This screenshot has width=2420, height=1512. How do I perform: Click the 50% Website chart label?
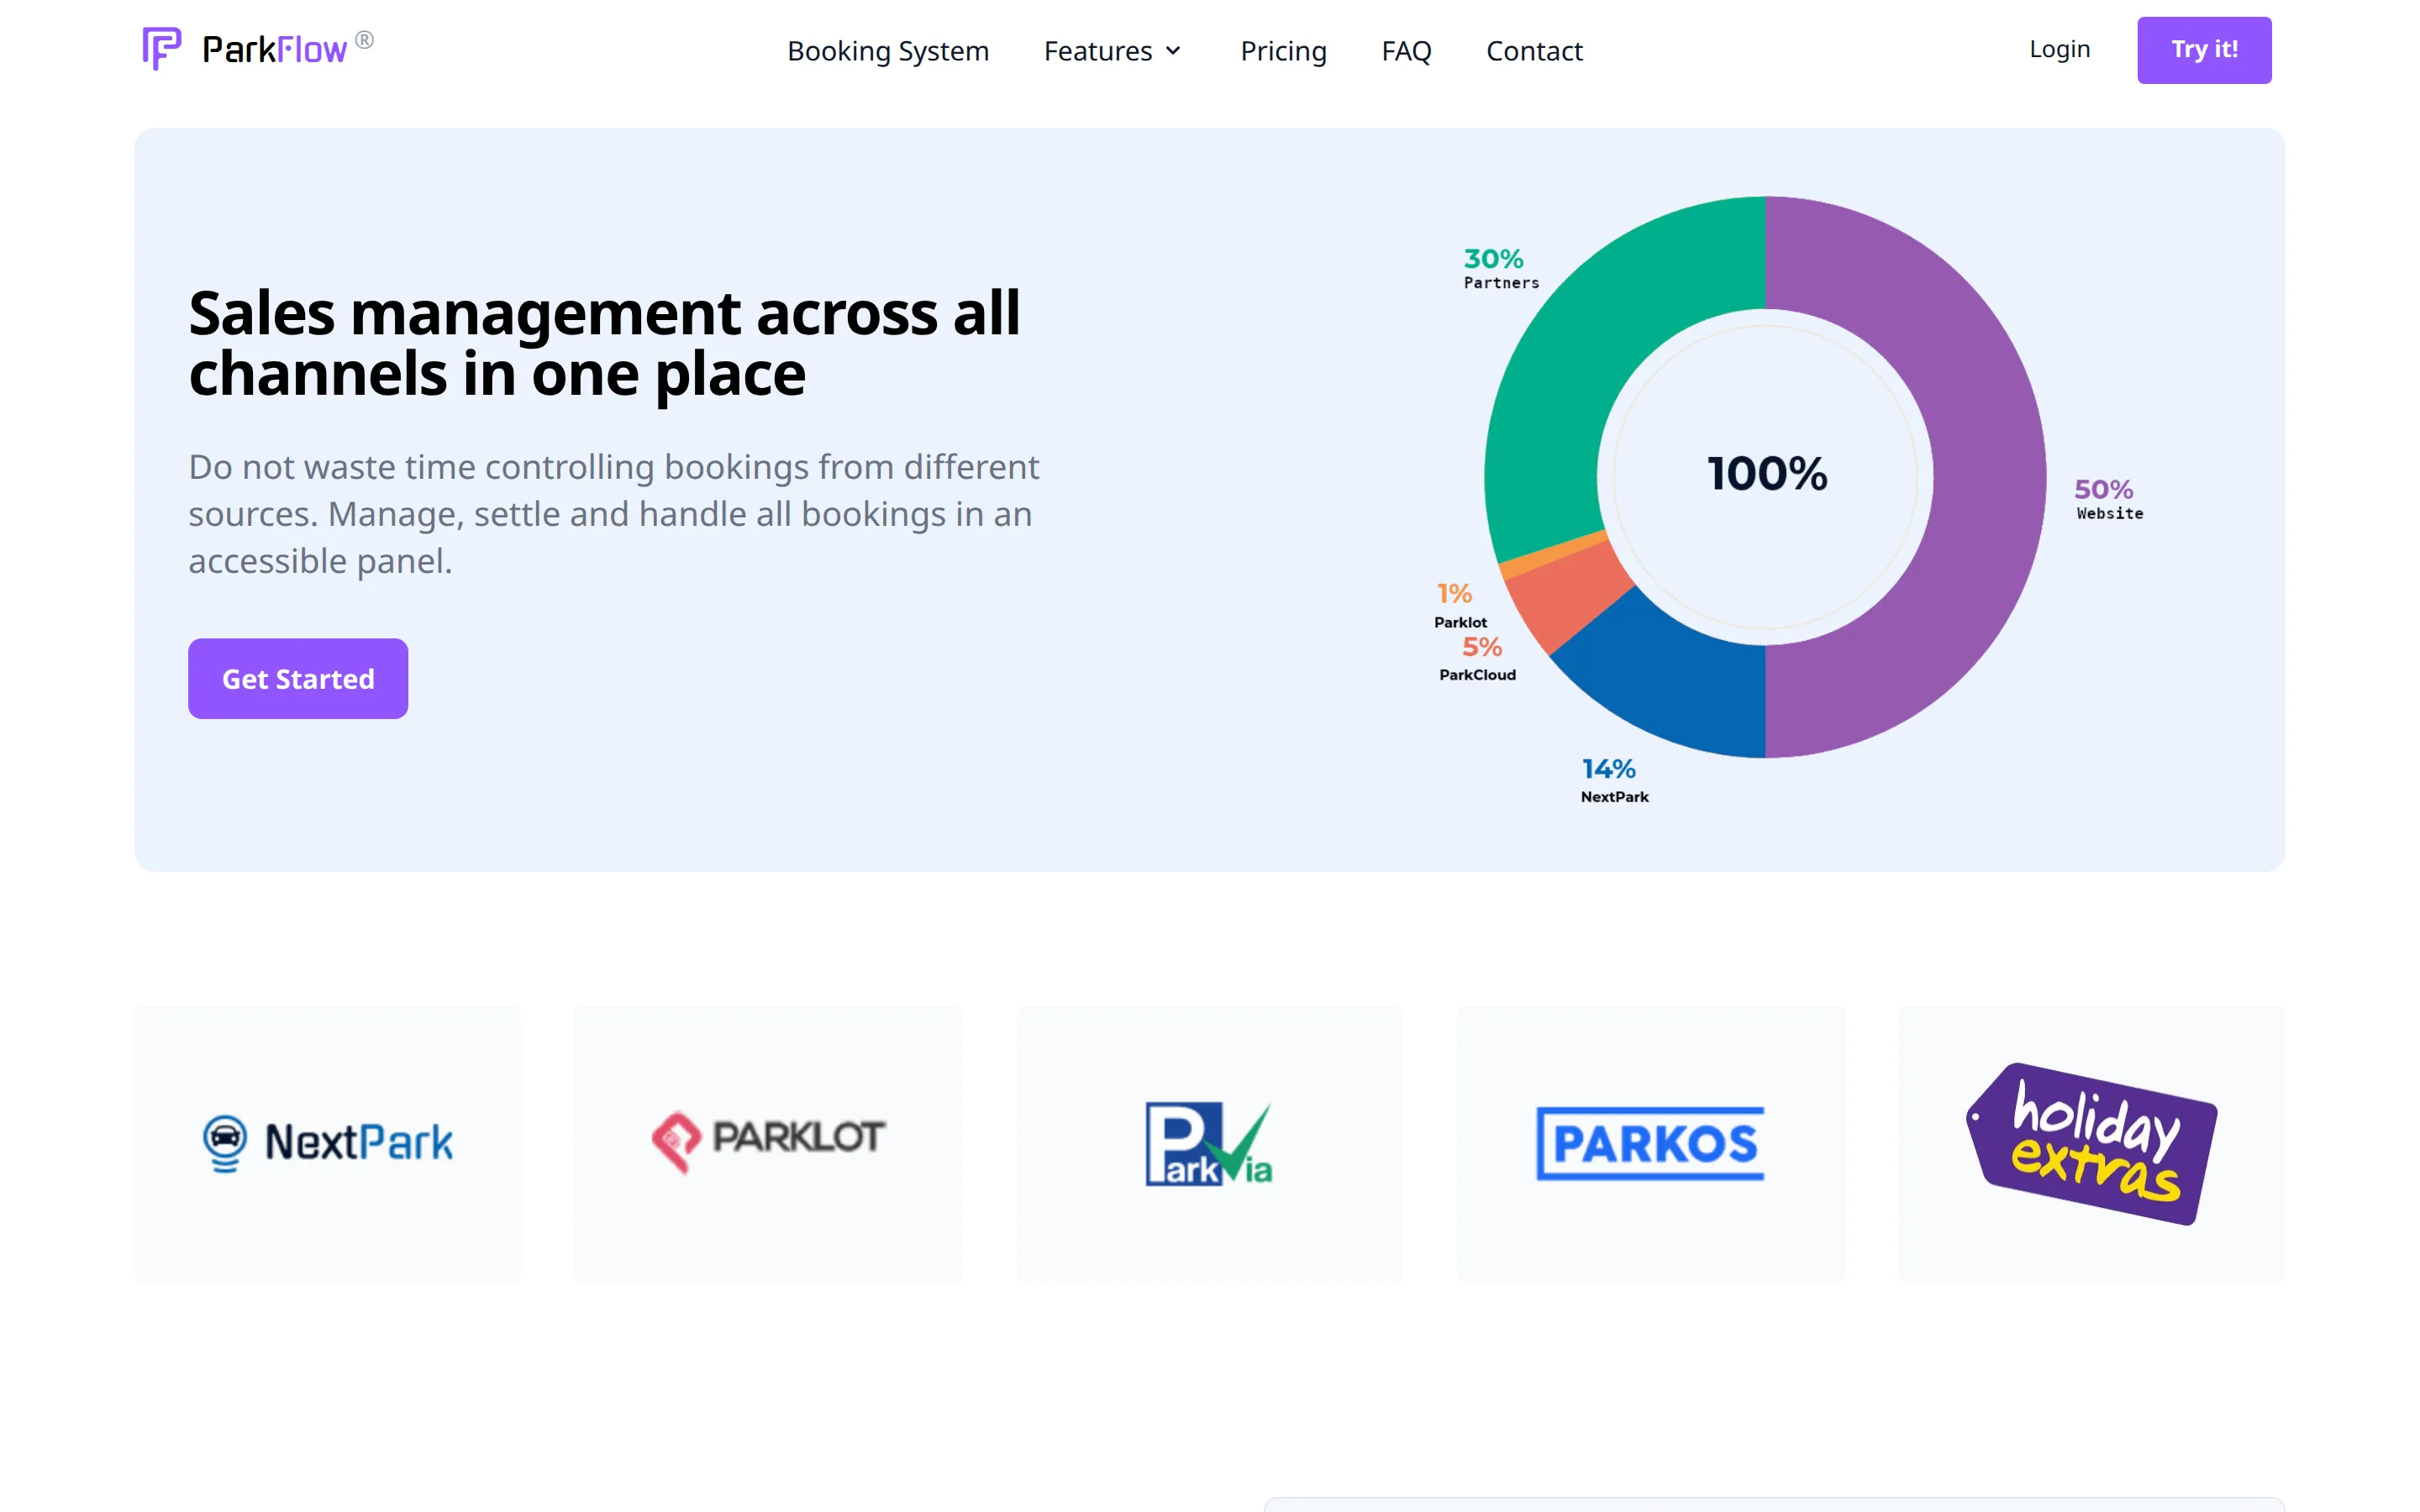pyautogui.click(x=2108, y=499)
